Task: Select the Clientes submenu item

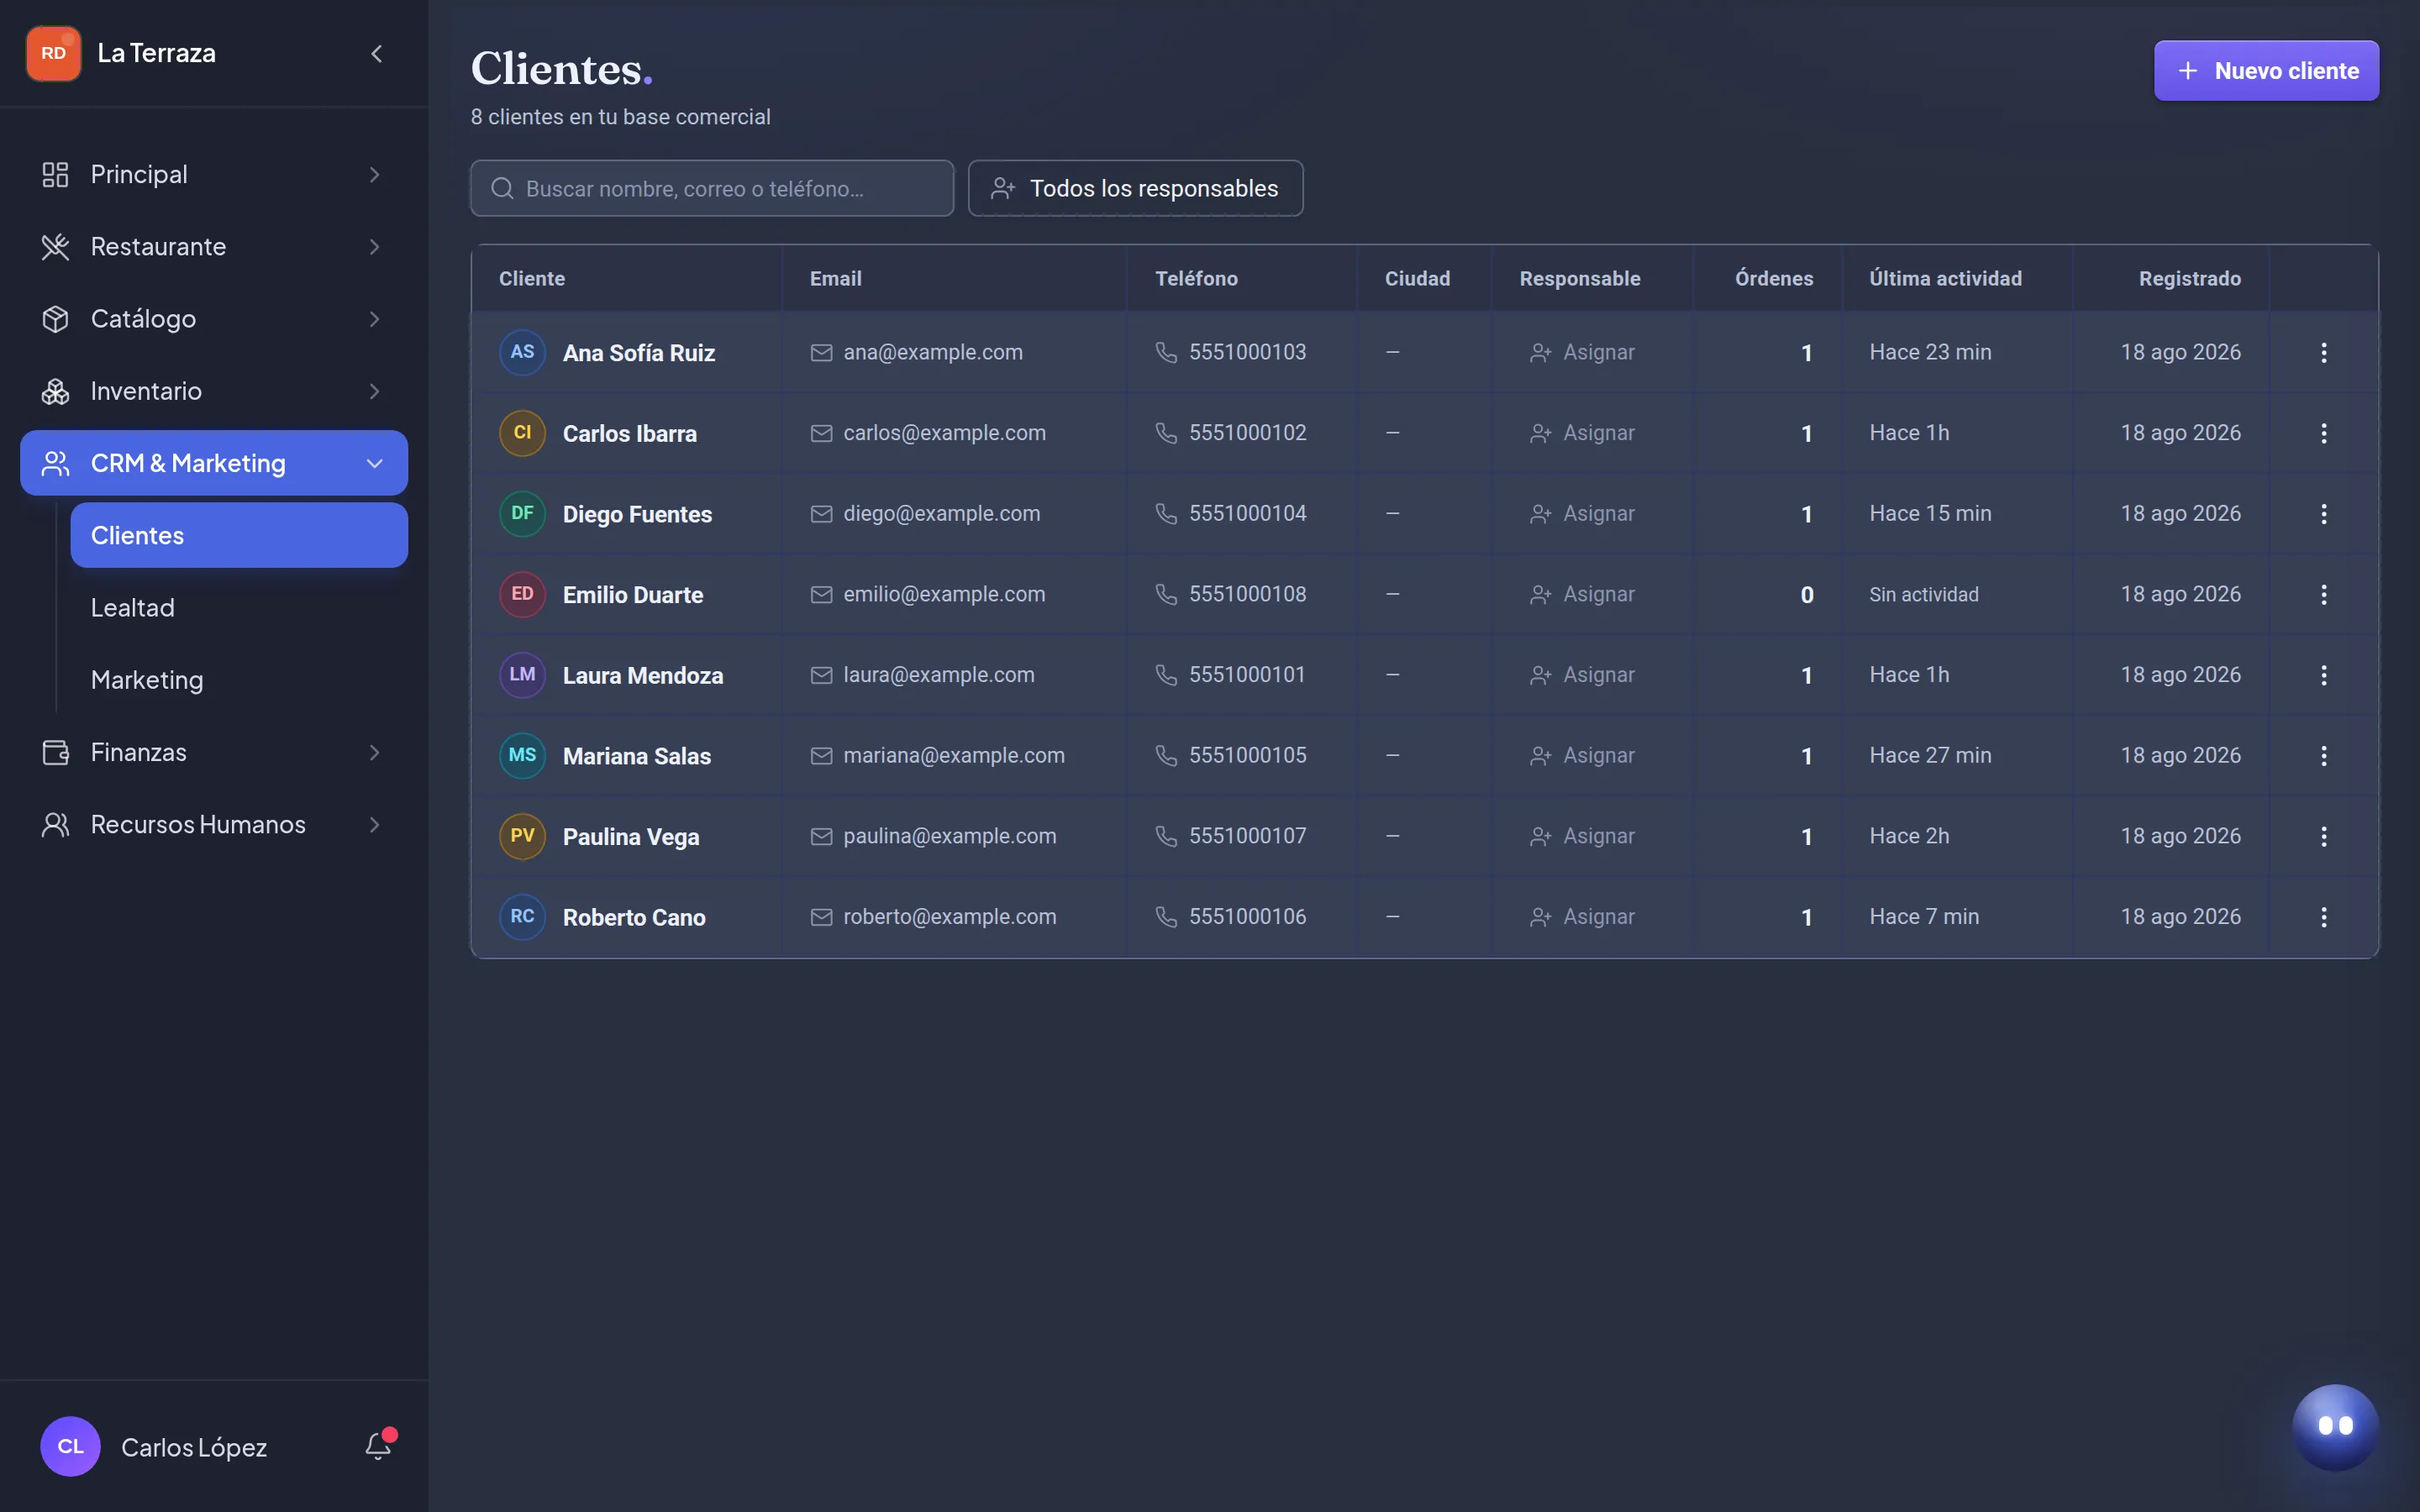Action: [239, 536]
